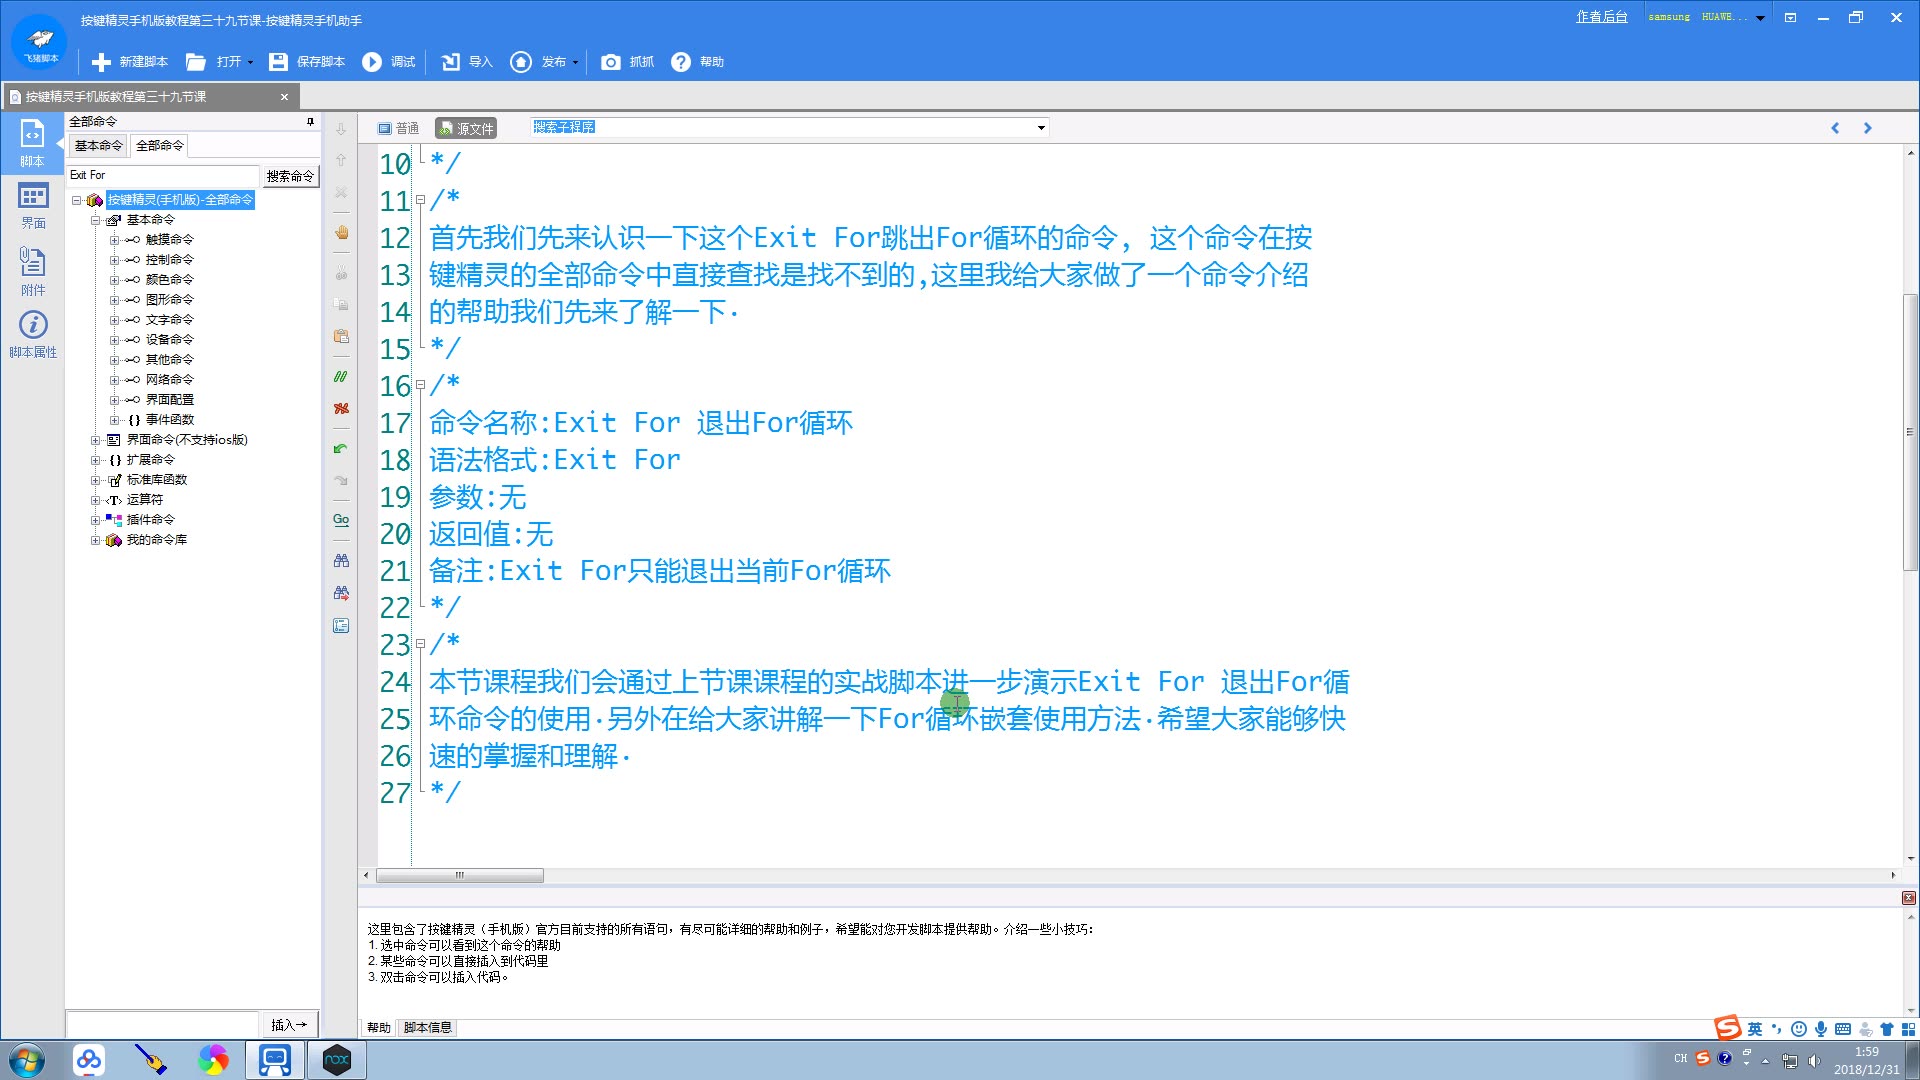Switch to 脚本信息 bottom tab

pyautogui.click(x=428, y=1028)
